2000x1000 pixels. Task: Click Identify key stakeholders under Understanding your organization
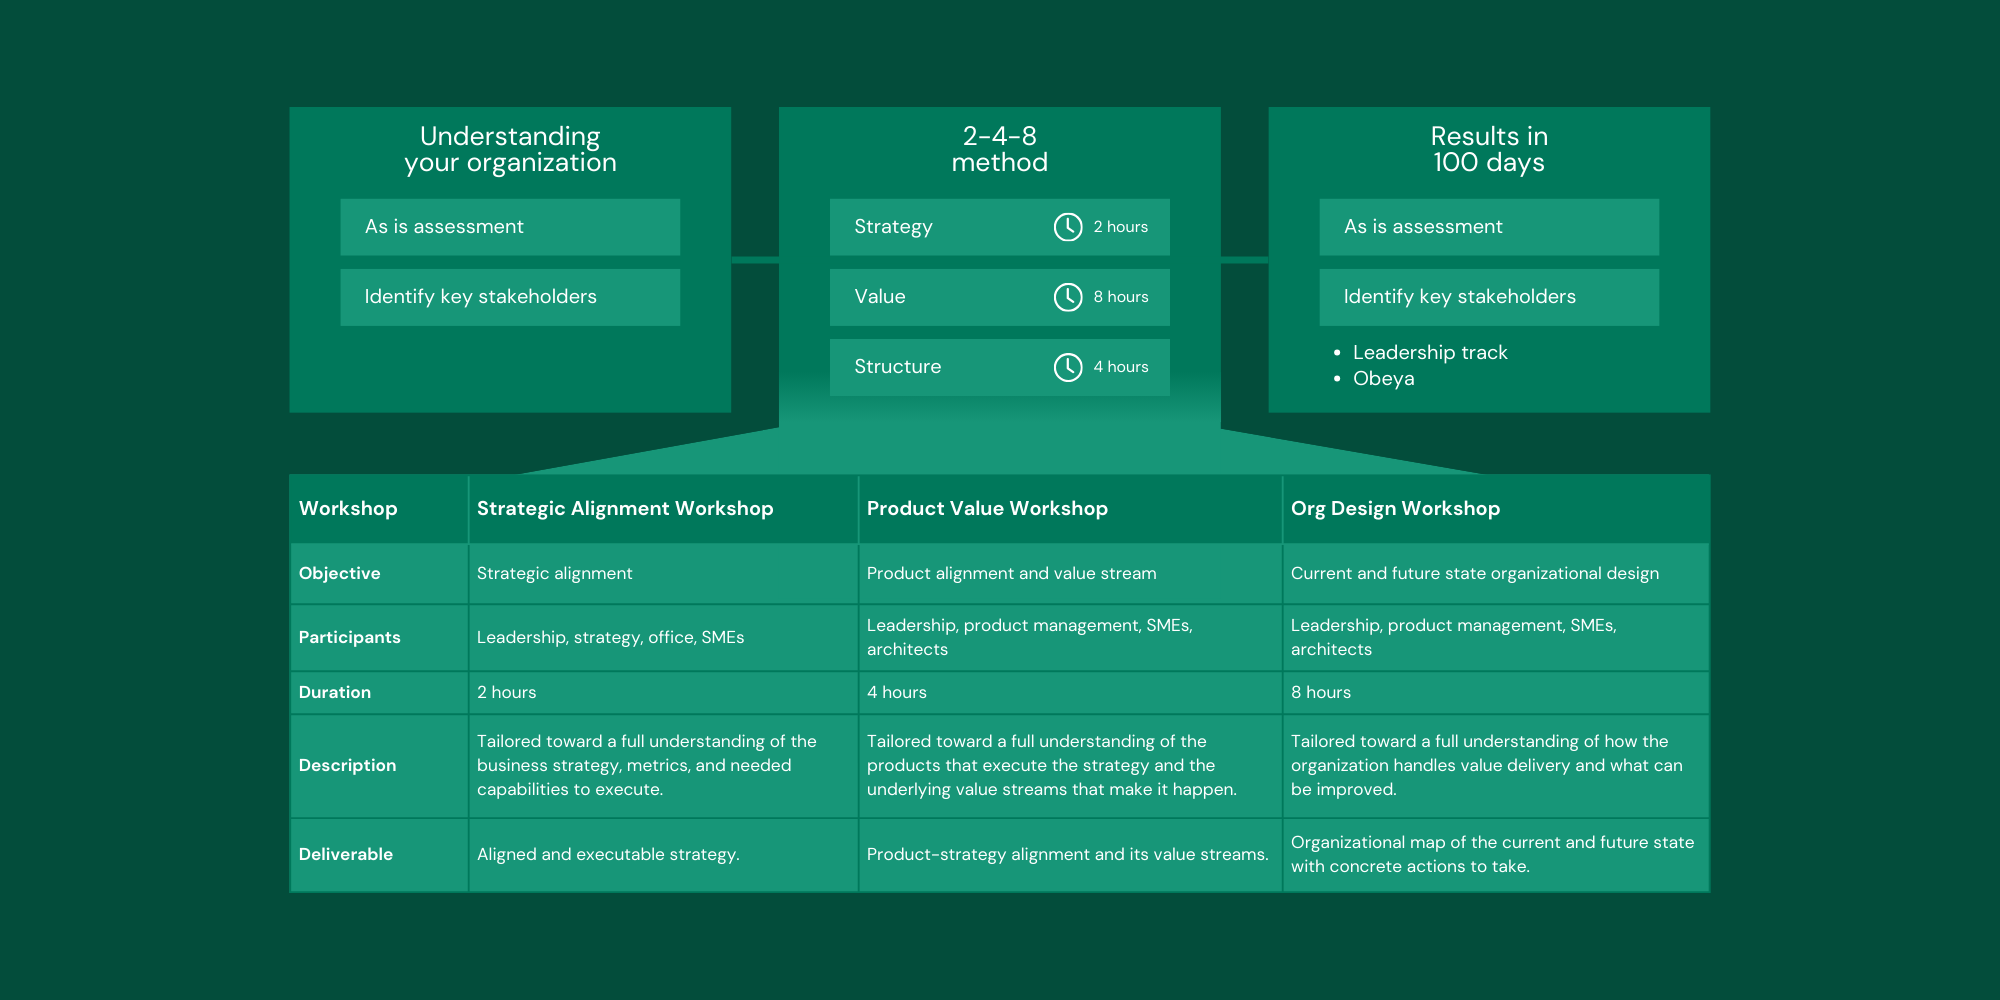coord(510,297)
